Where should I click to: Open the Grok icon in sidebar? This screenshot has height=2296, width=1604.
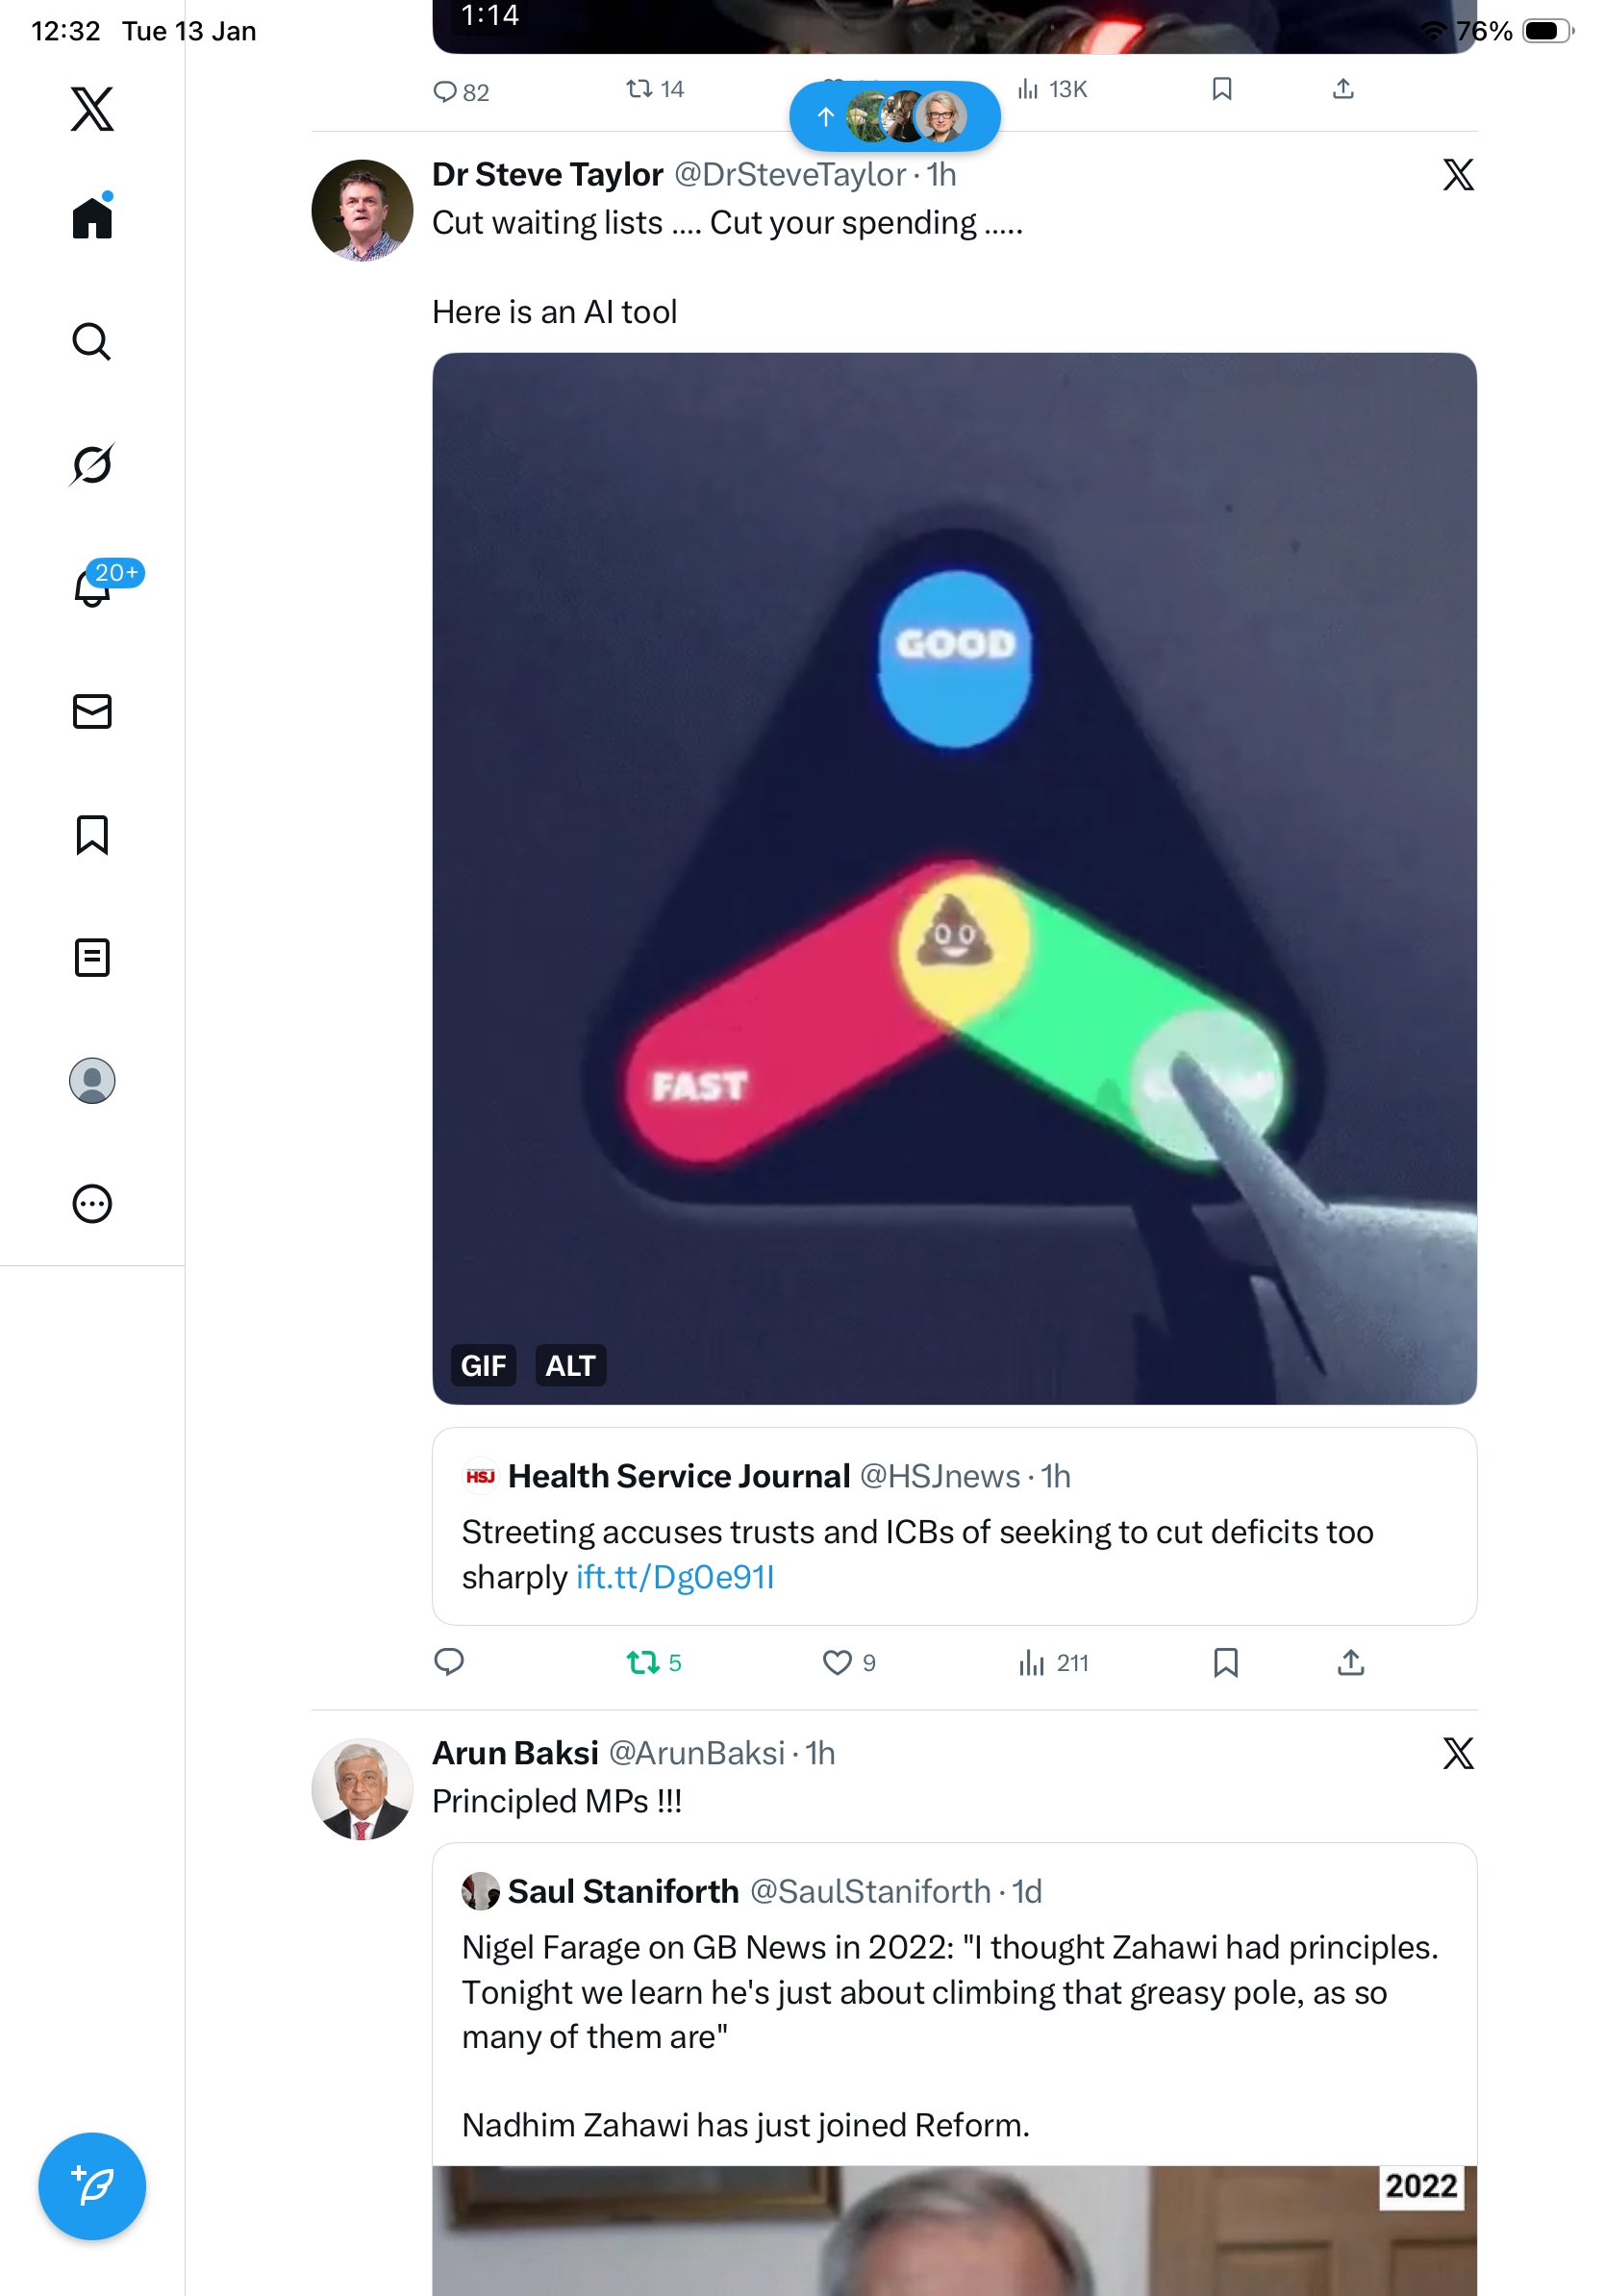(x=92, y=464)
